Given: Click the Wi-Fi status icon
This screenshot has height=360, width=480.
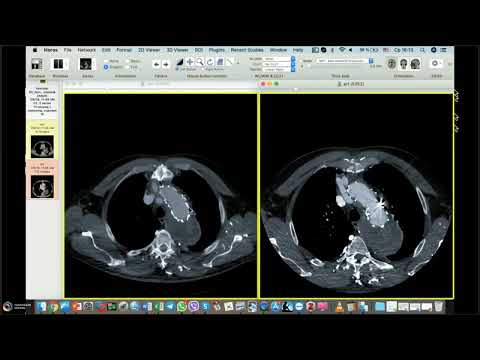Looking at the screenshot, I should 342,50.
